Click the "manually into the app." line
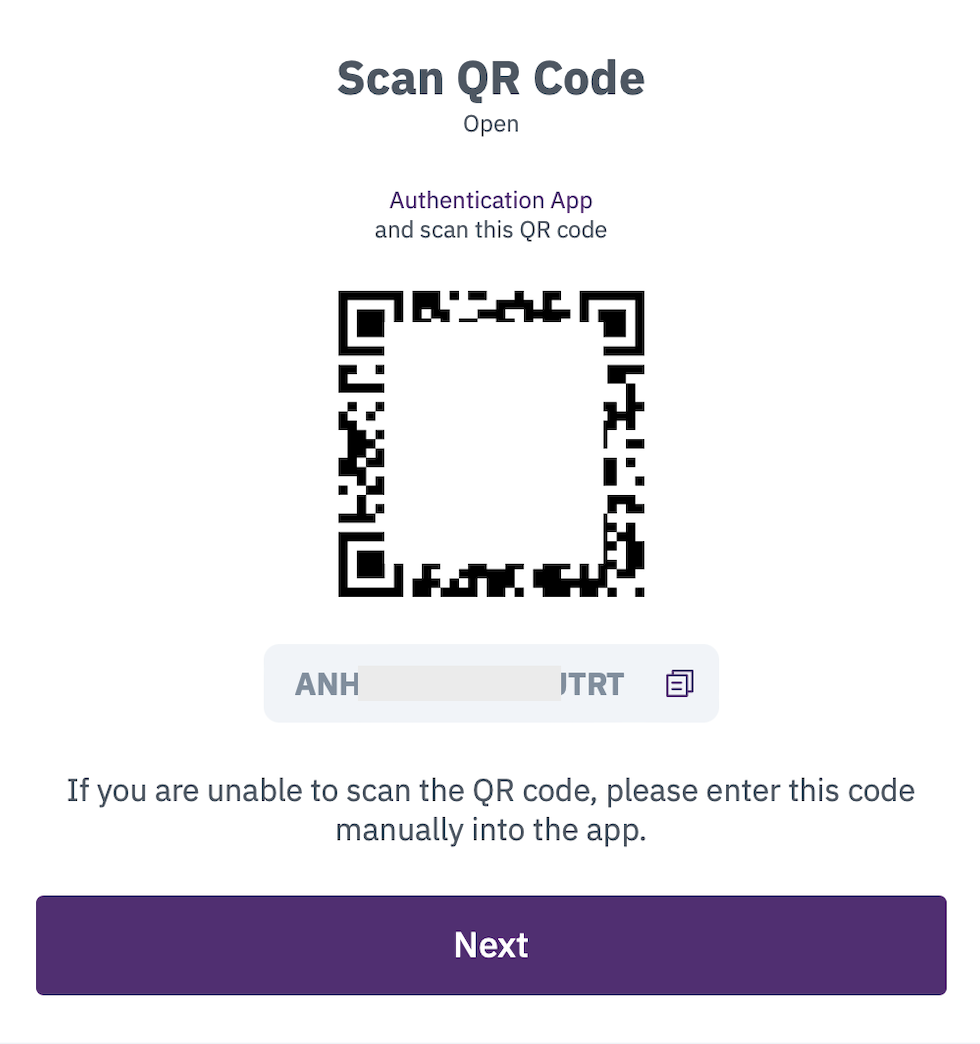Viewport: 980px width, 1044px height. pyautogui.click(x=491, y=830)
